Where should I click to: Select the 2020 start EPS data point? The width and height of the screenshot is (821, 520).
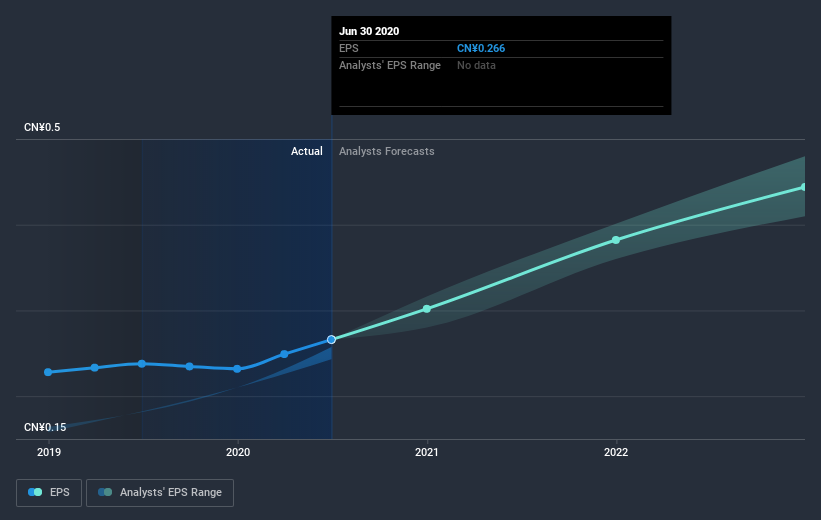tap(237, 369)
